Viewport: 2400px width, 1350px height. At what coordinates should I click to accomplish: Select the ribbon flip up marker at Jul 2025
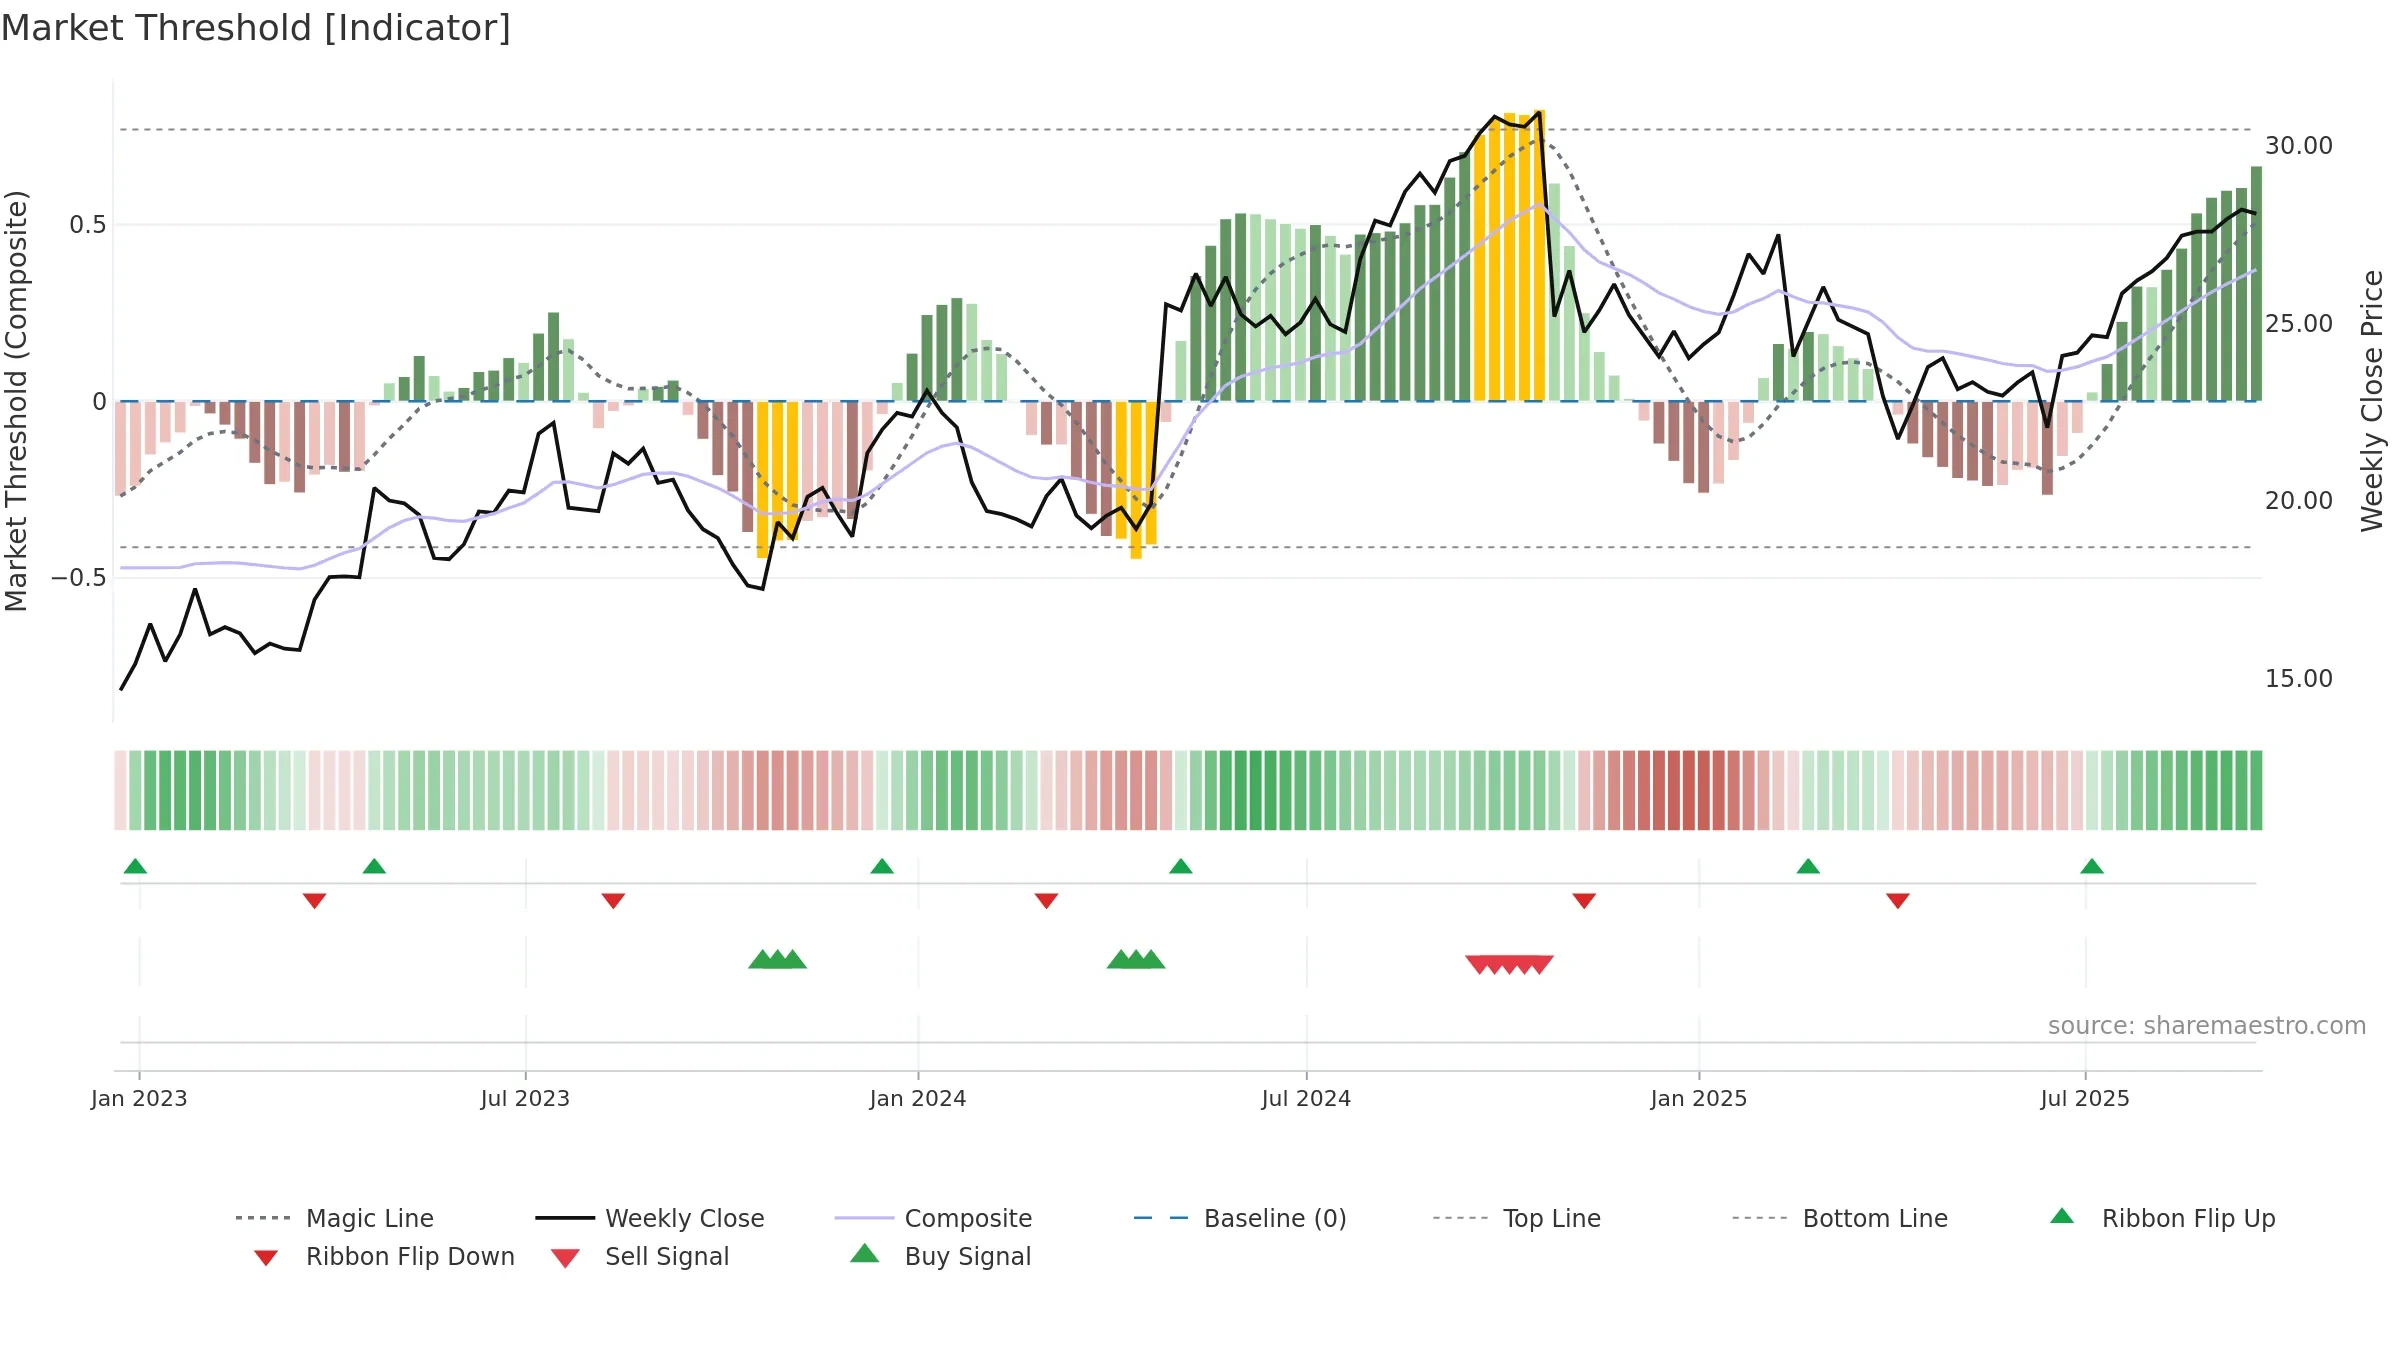[2092, 866]
